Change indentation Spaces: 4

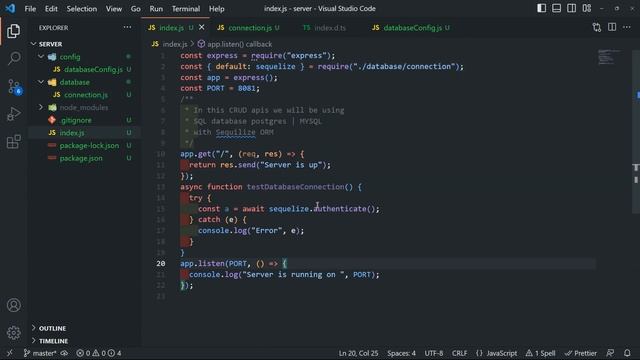point(401,353)
